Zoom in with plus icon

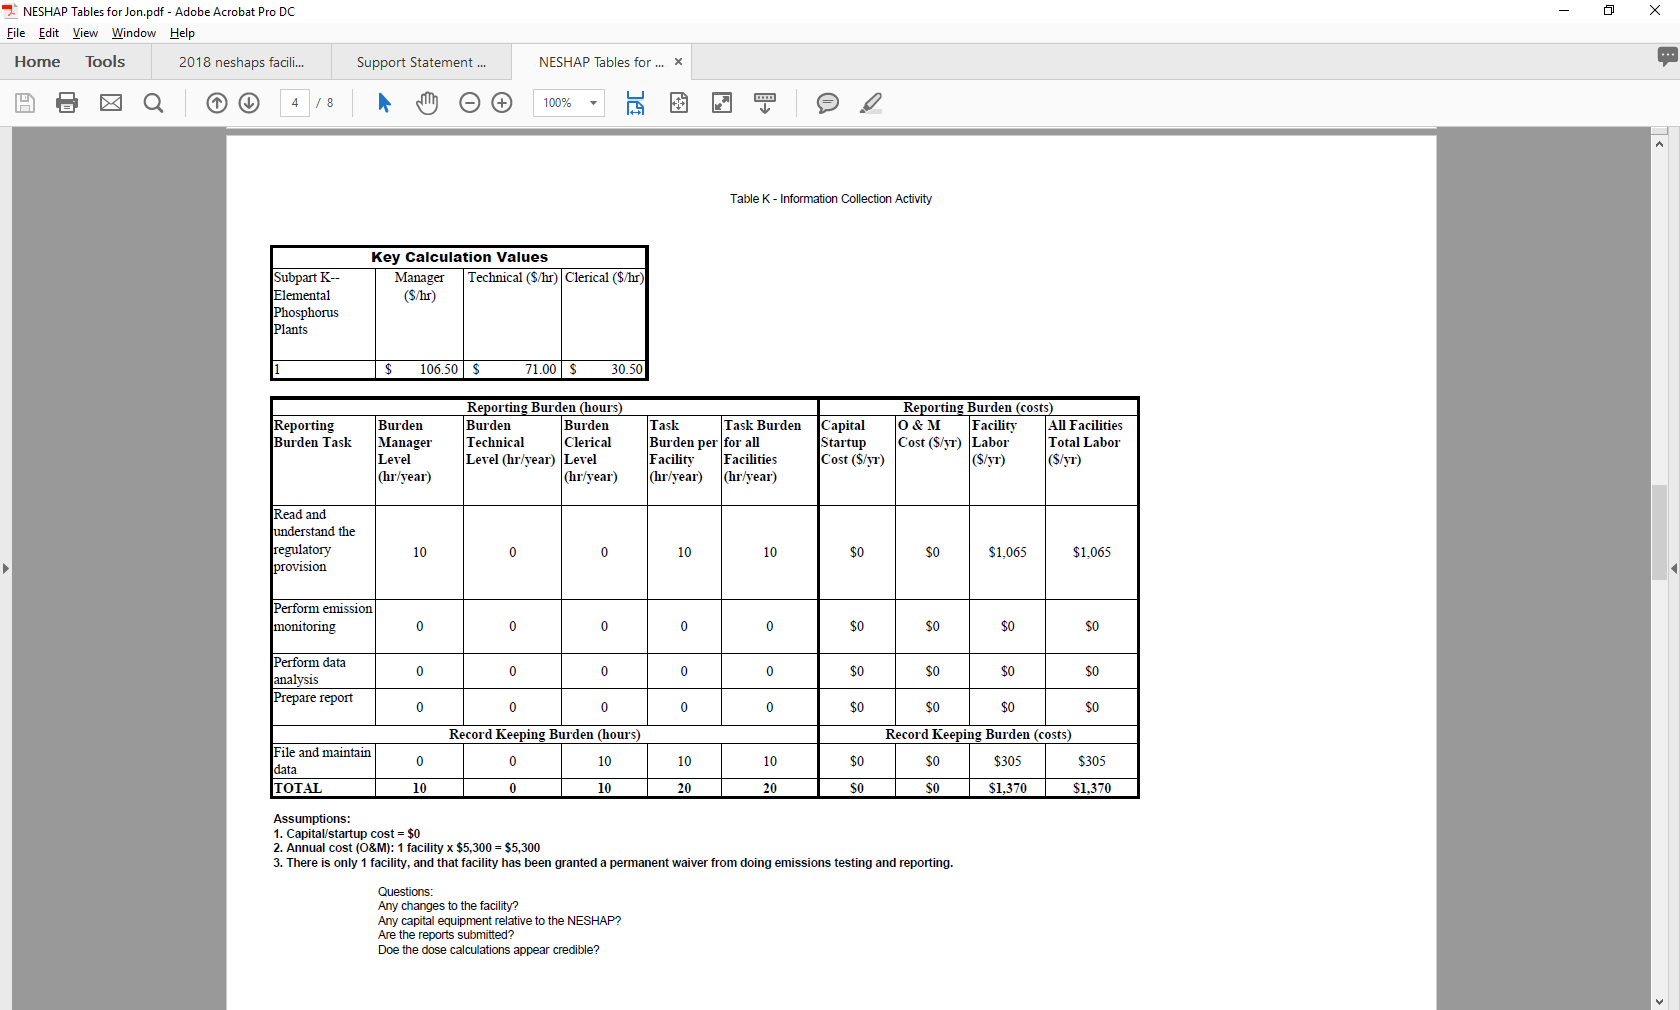(x=502, y=103)
